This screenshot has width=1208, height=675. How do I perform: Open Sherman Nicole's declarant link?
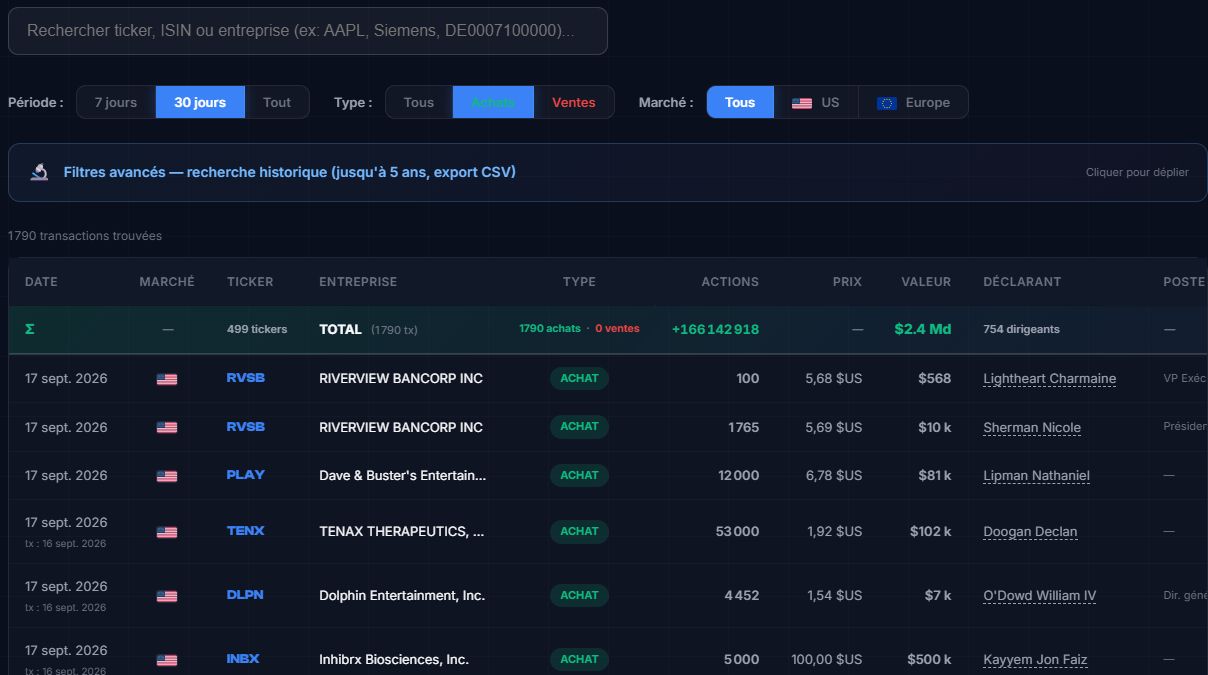click(x=1032, y=428)
